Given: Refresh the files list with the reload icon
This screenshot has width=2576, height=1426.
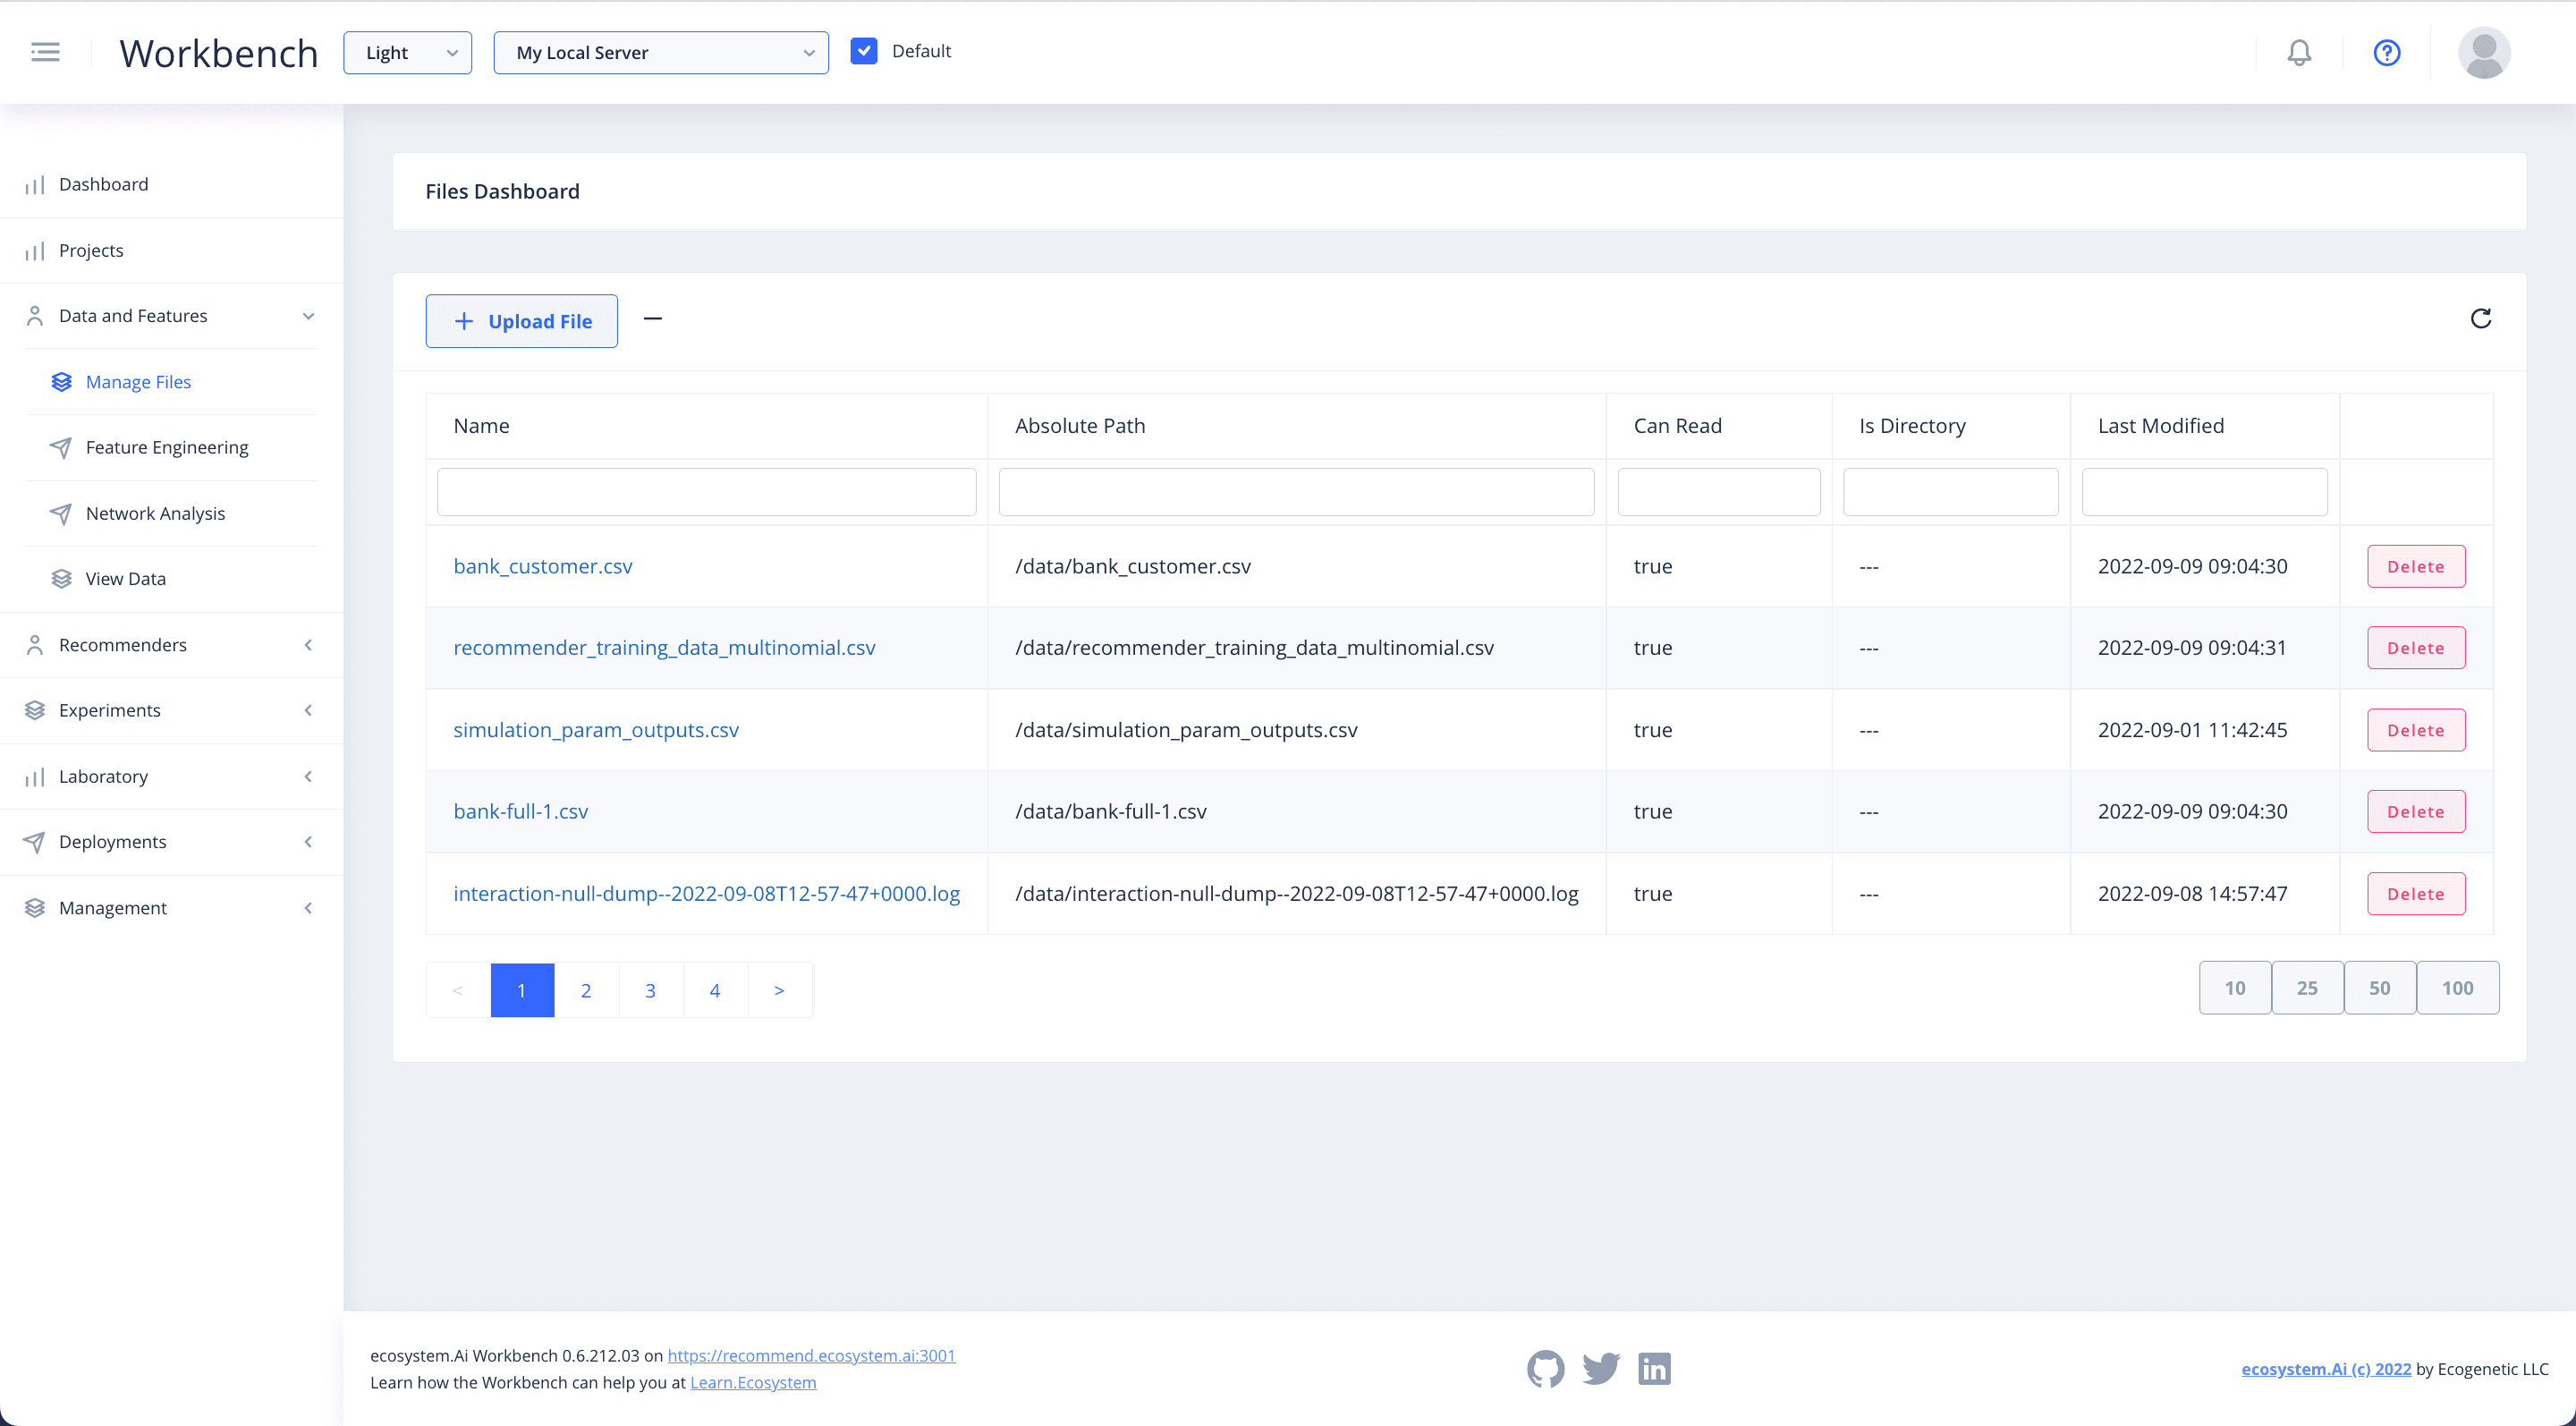Looking at the screenshot, I should click(x=2482, y=318).
